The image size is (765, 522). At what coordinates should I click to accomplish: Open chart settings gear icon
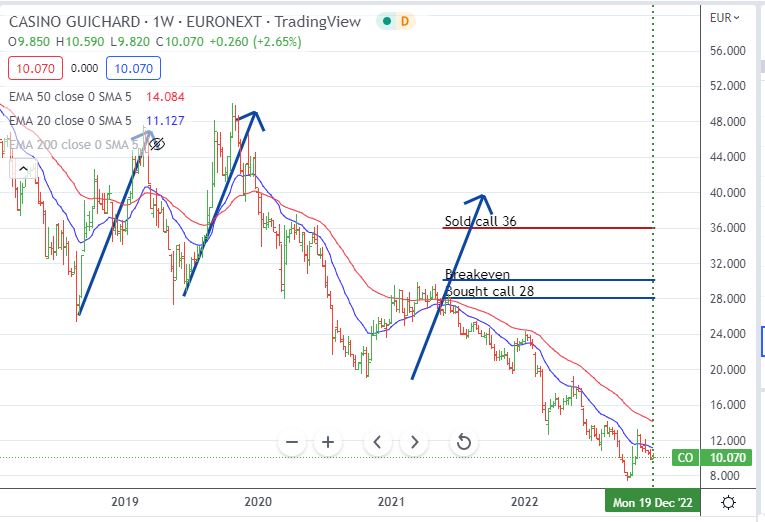coord(728,502)
